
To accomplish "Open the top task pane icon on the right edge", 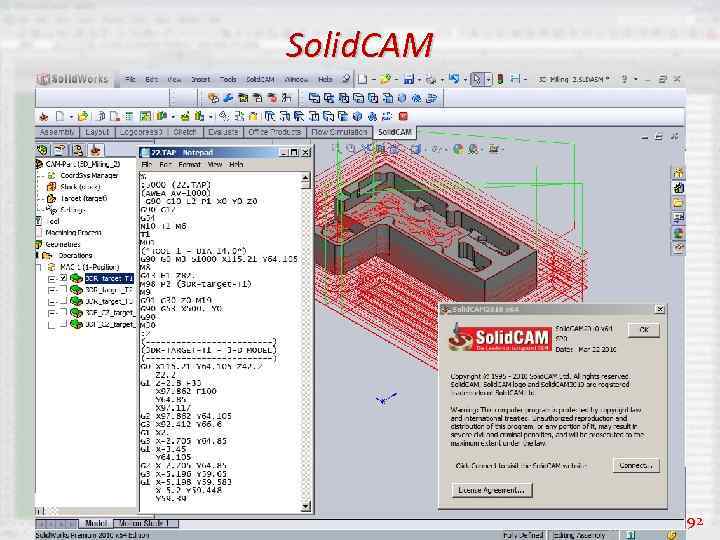I will coord(678,173).
